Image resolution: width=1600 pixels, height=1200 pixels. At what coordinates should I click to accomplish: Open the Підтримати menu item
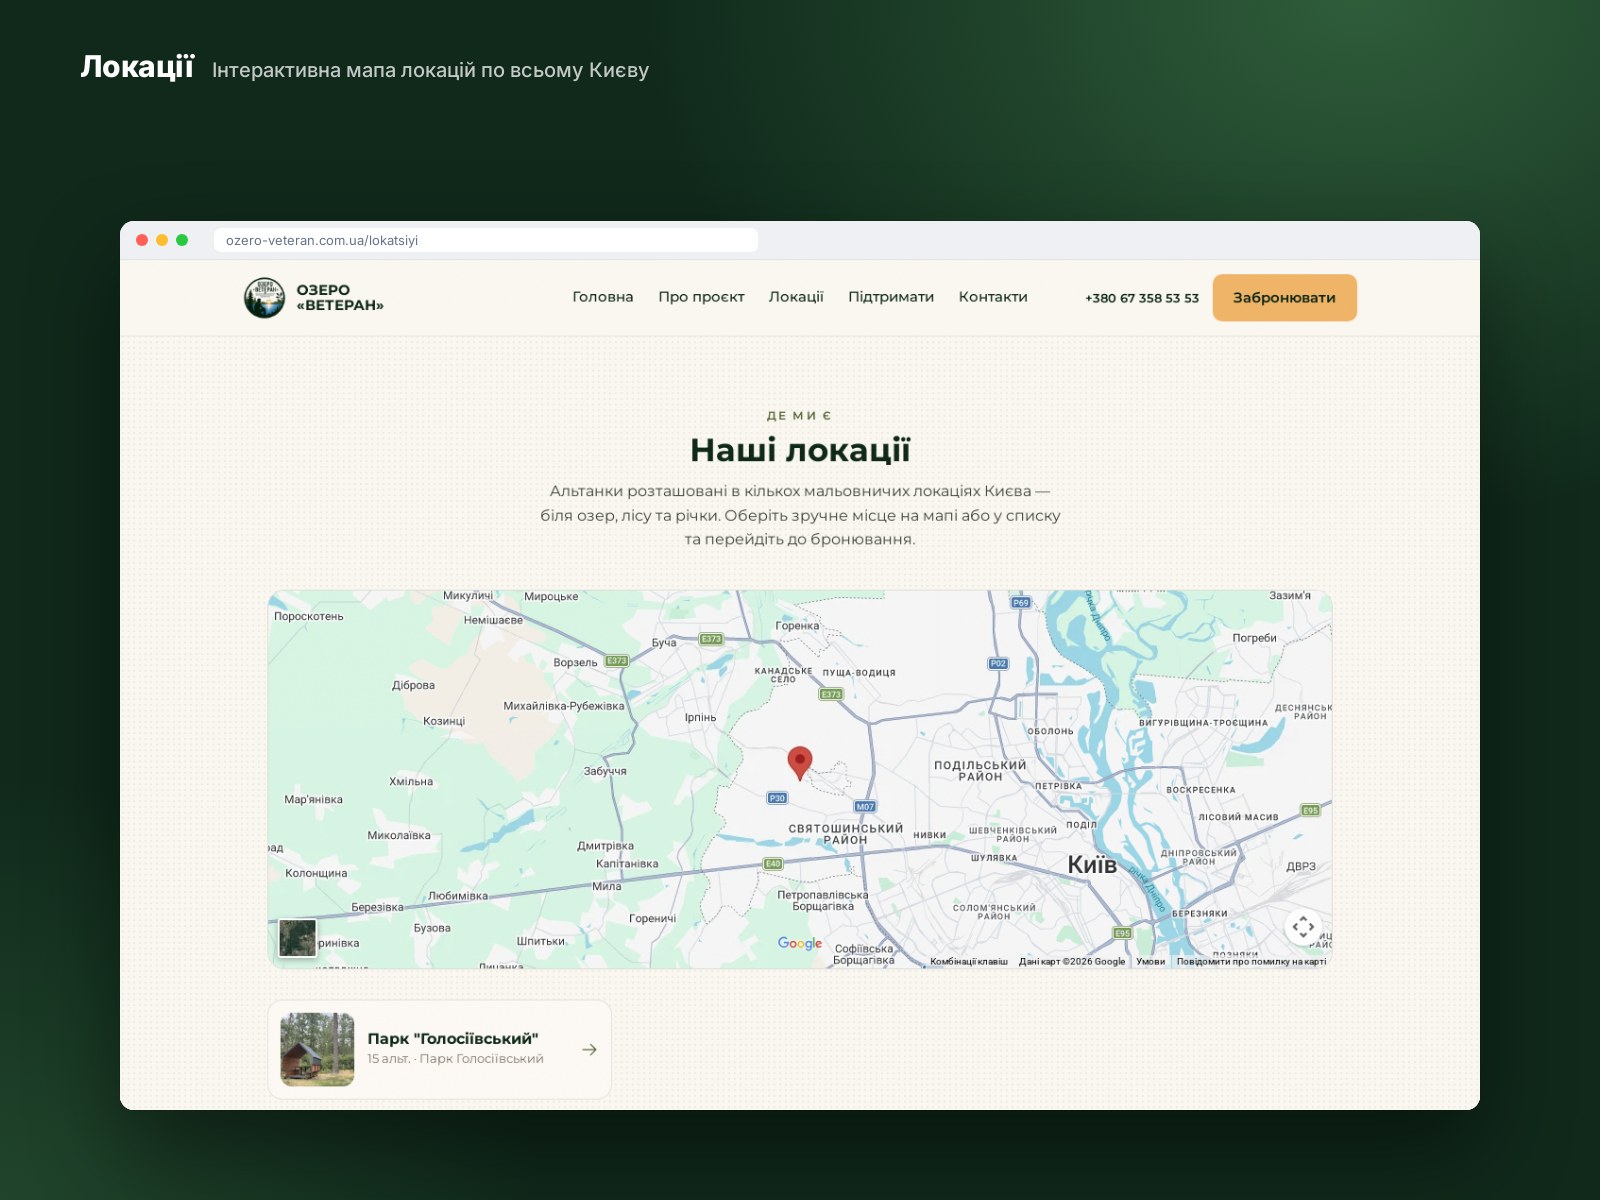[x=891, y=297]
